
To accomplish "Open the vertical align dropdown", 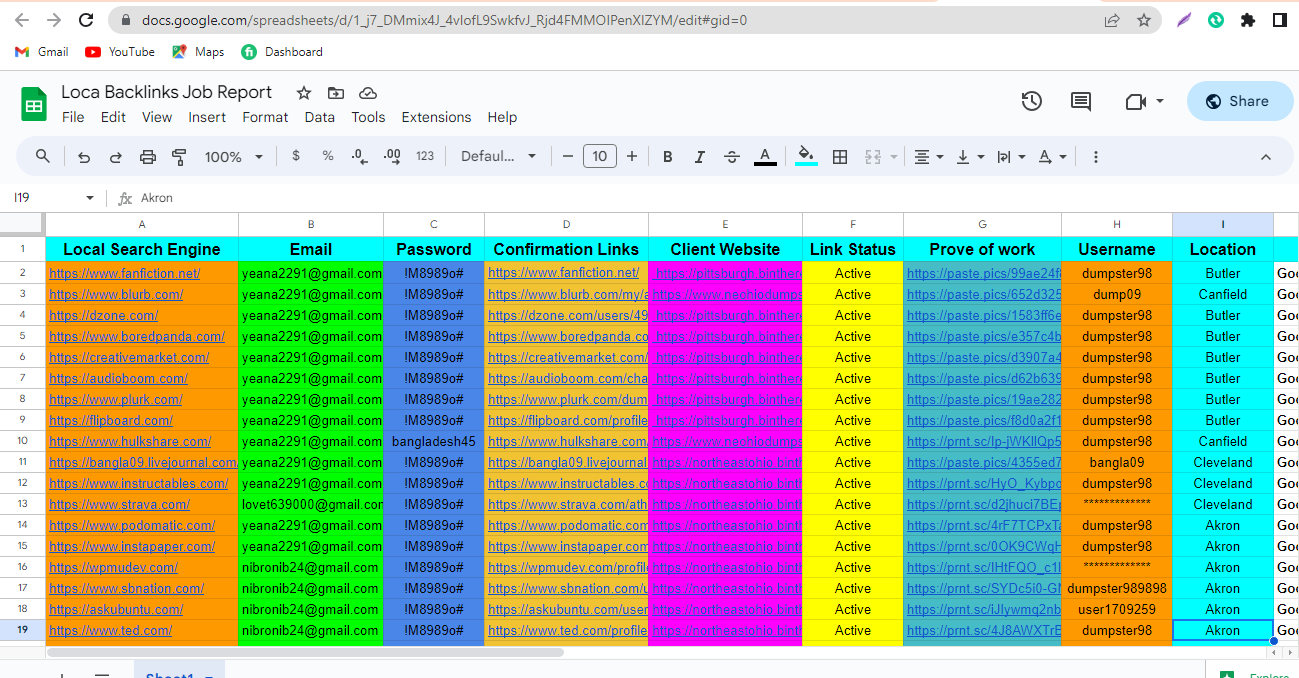I will click(970, 157).
